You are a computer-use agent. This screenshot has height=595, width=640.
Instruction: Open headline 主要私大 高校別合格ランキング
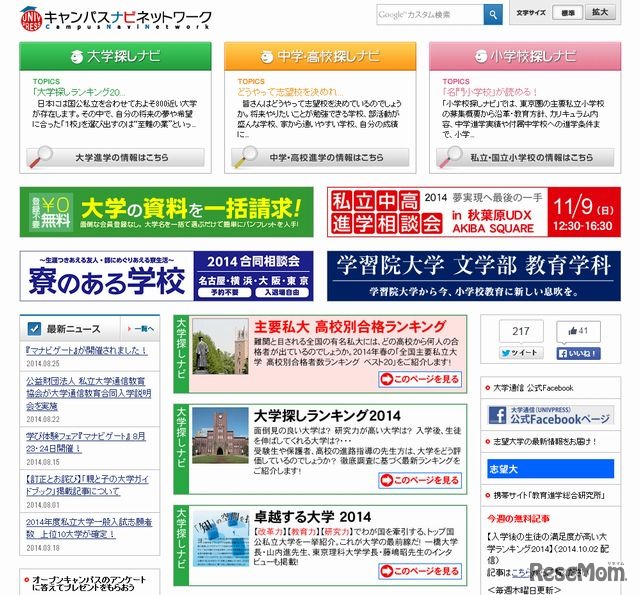click(x=350, y=327)
